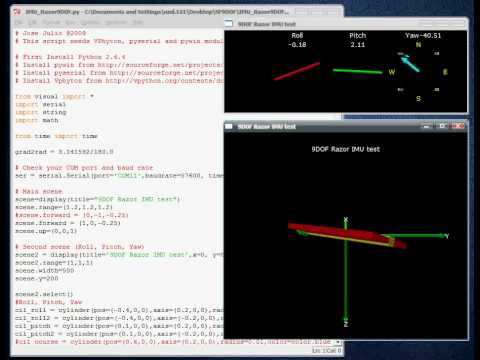The height and width of the screenshot is (360, 480).
Task: Open the Run menu
Action: [70, 22]
